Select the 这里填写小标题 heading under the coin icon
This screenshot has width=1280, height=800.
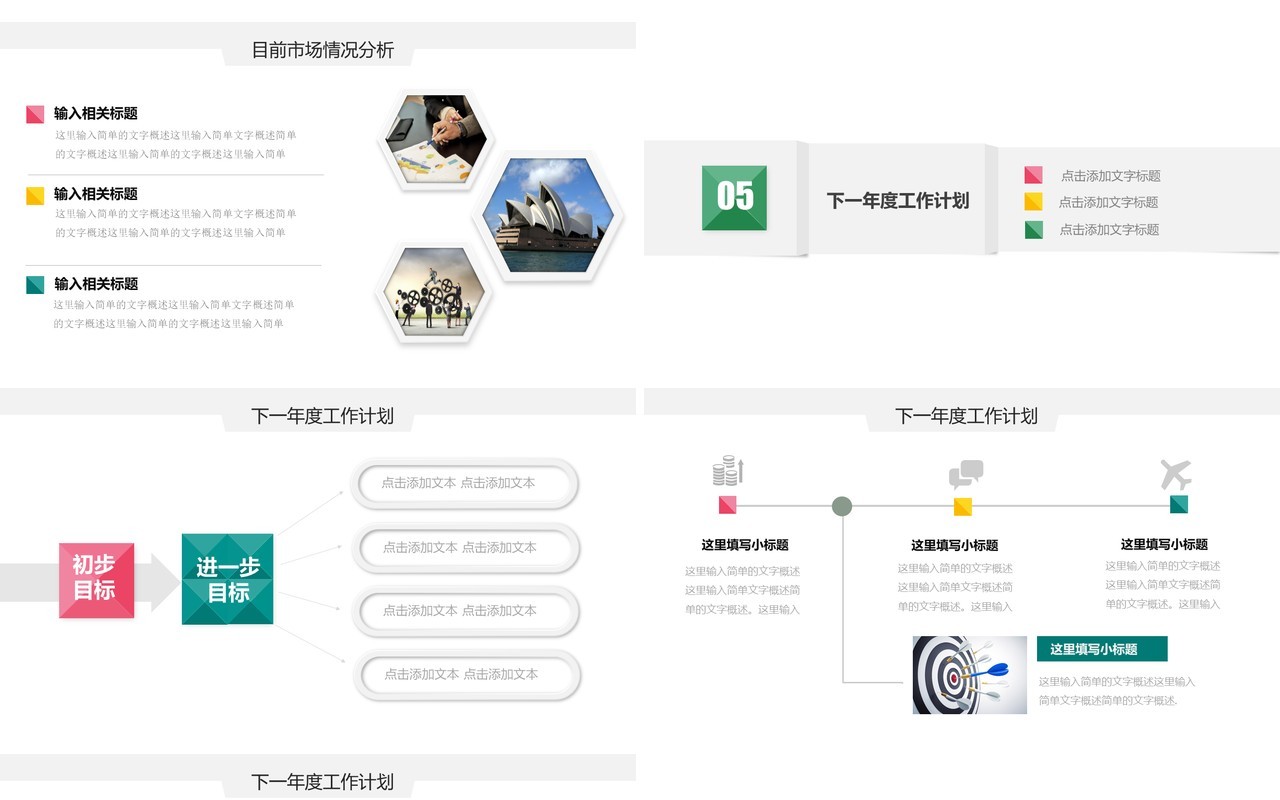[x=745, y=545]
